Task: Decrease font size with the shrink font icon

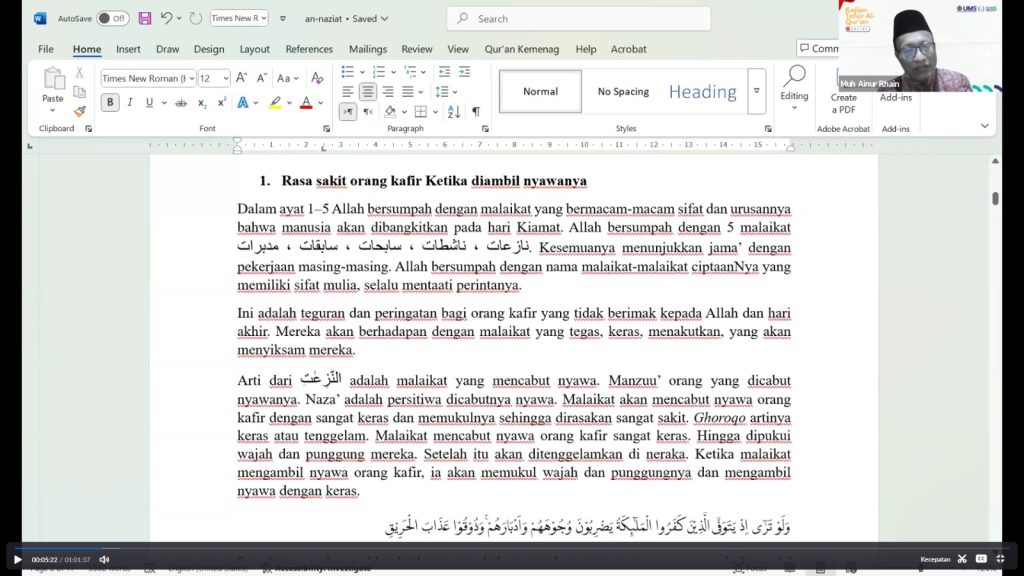Action: (261, 78)
